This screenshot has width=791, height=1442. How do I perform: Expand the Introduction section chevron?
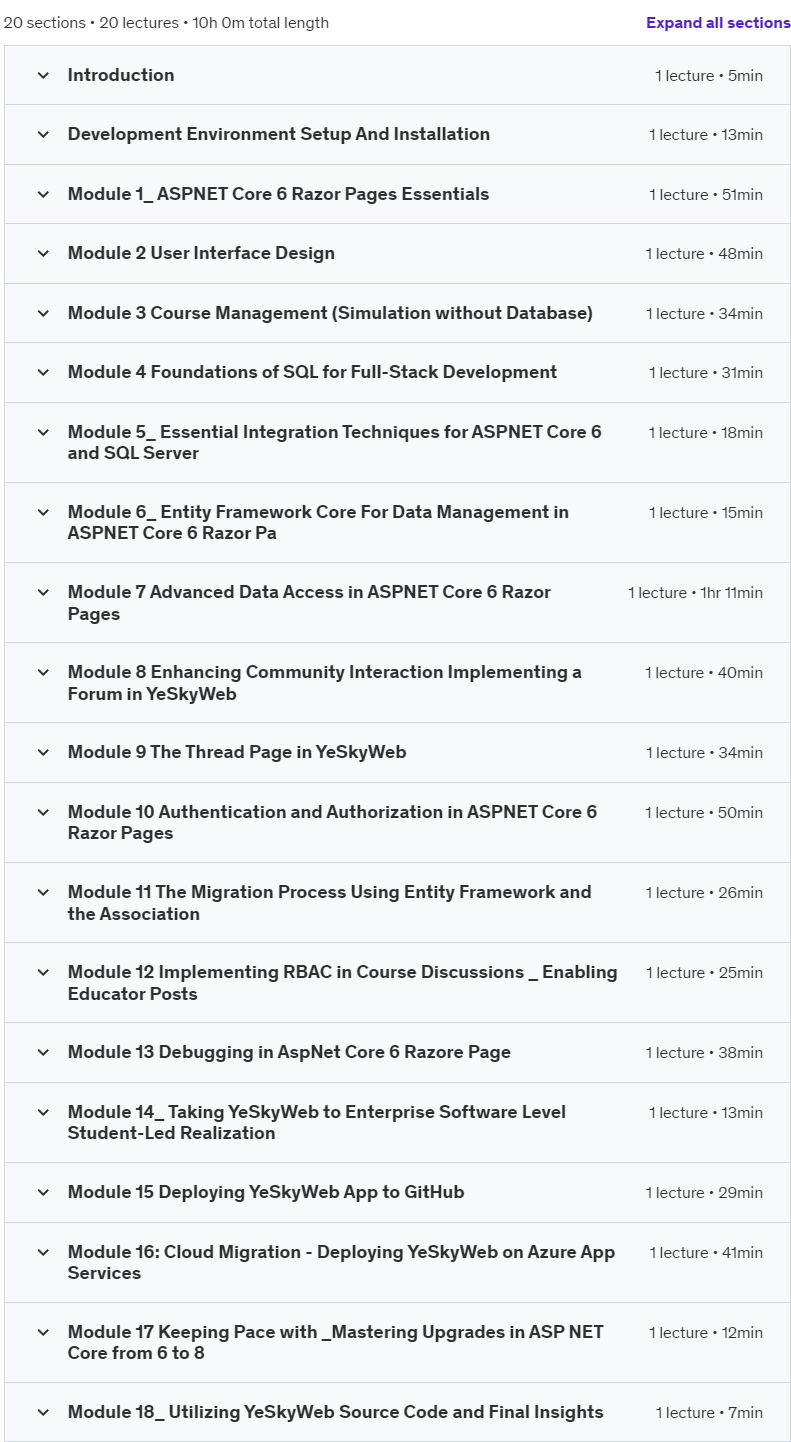tap(43, 75)
